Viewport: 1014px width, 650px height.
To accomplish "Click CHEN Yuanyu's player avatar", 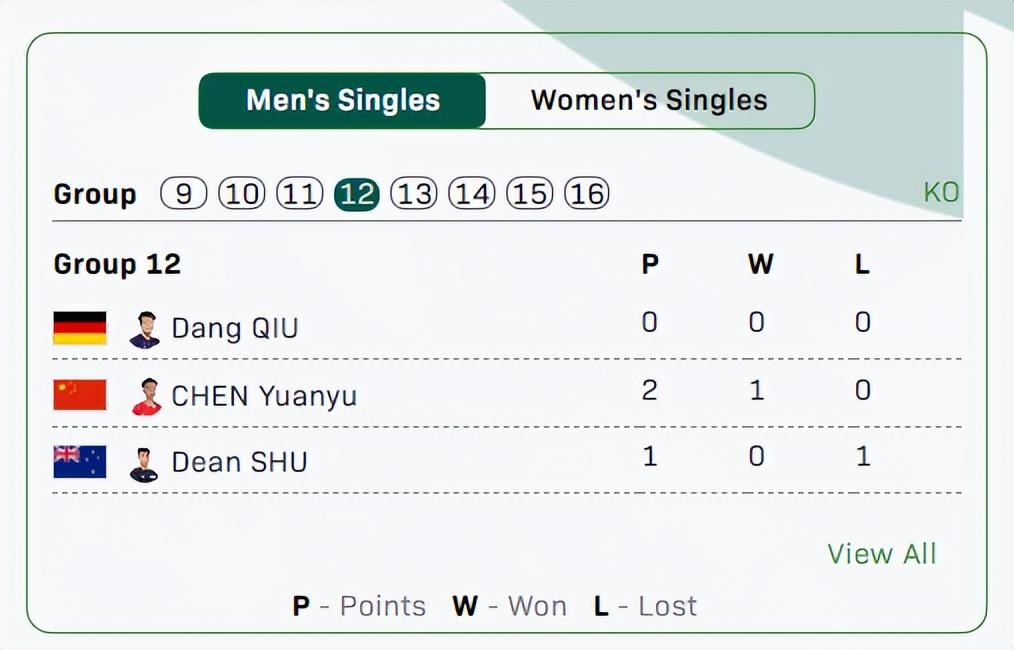I will click(146, 396).
